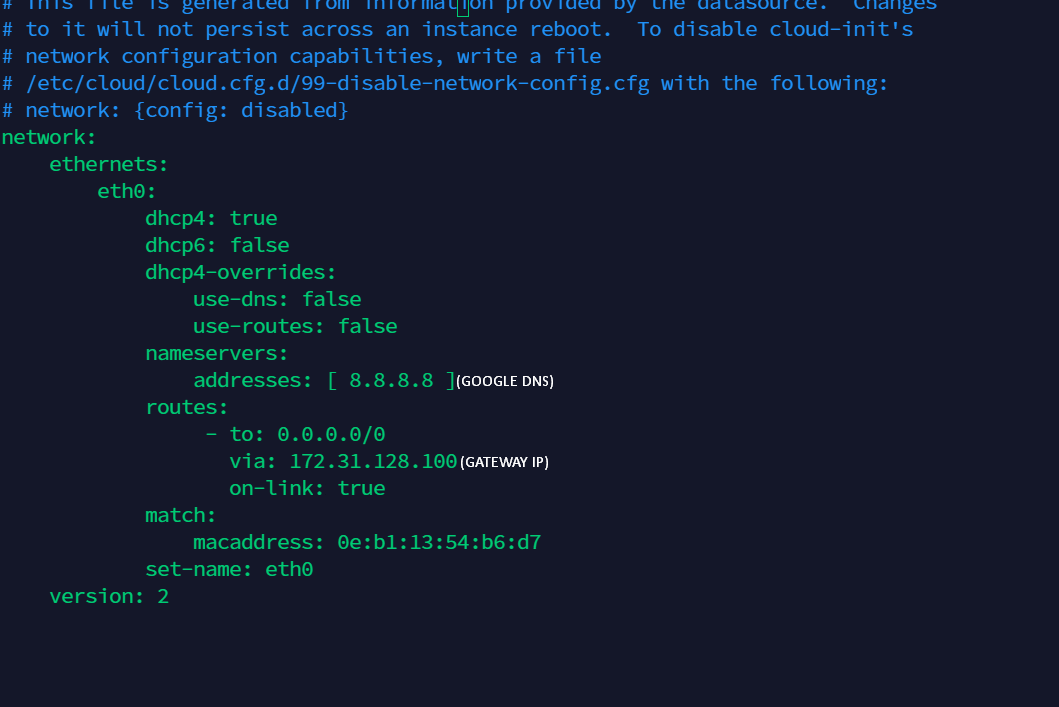Click the 99-disable-network-config.cfg path comment

[444, 83]
